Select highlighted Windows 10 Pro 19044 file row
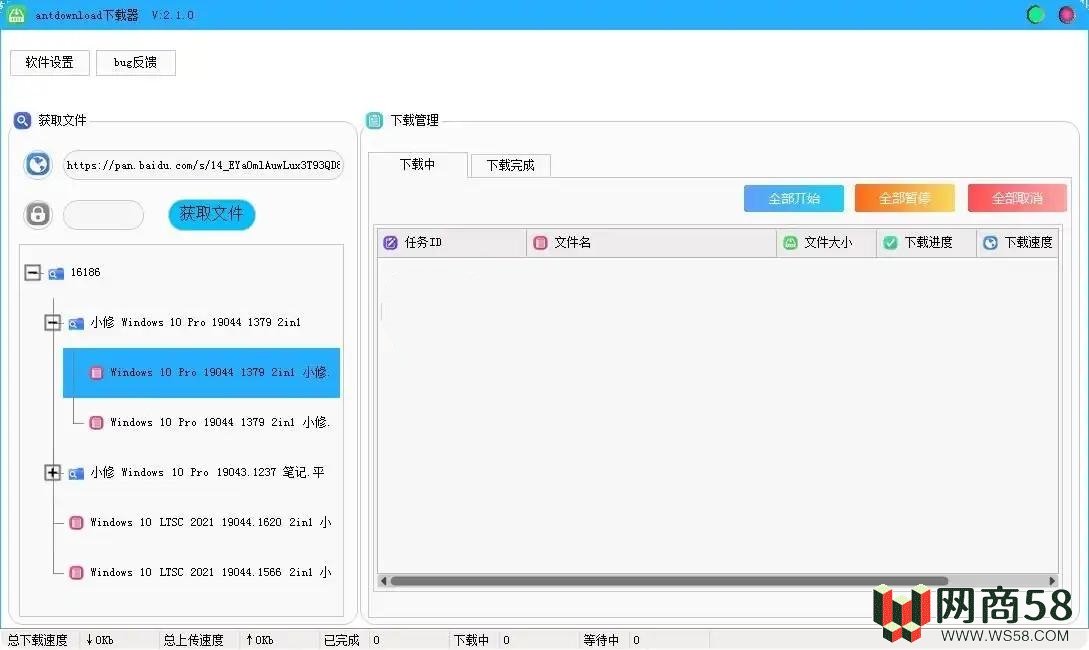 201,373
